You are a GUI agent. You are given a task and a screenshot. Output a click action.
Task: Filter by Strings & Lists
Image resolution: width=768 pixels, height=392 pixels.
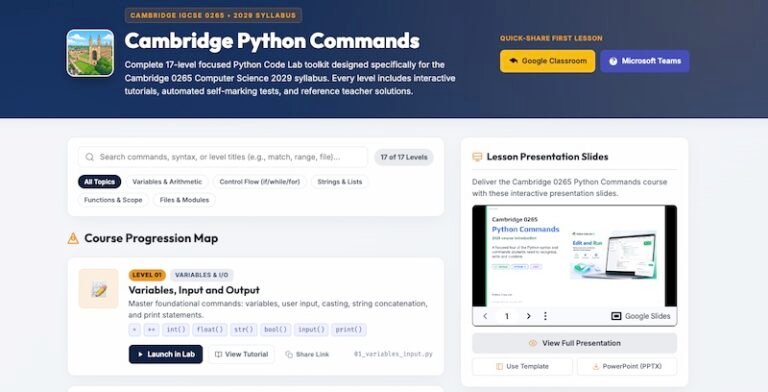click(x=340, y=182)
